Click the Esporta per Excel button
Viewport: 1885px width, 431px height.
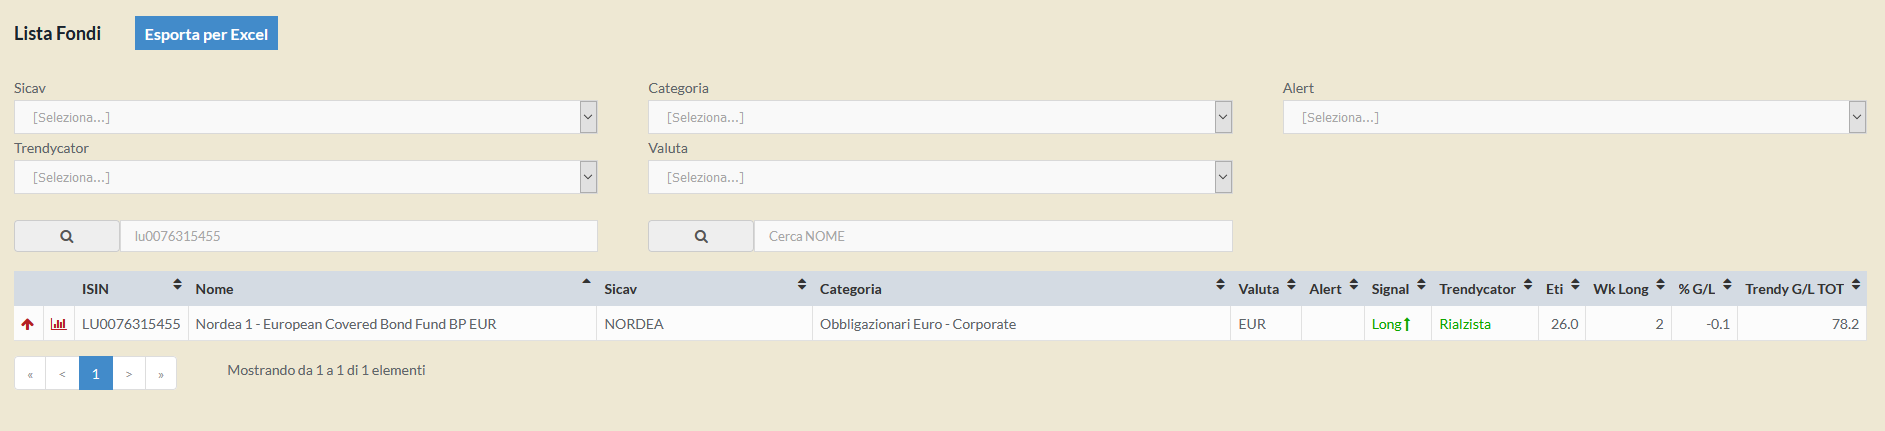pos(206,34)
